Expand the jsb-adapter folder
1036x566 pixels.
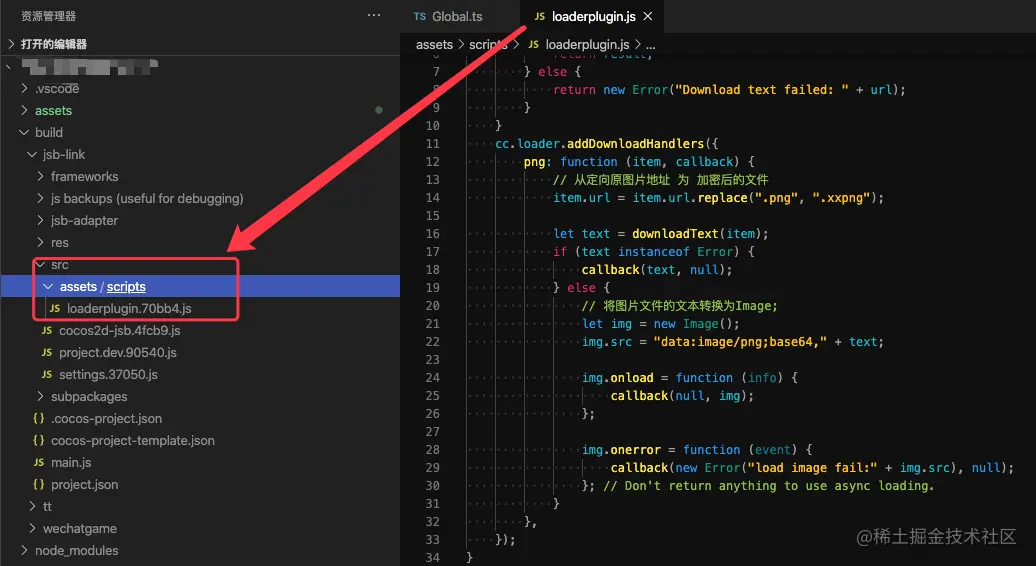(x=40, y=221)
